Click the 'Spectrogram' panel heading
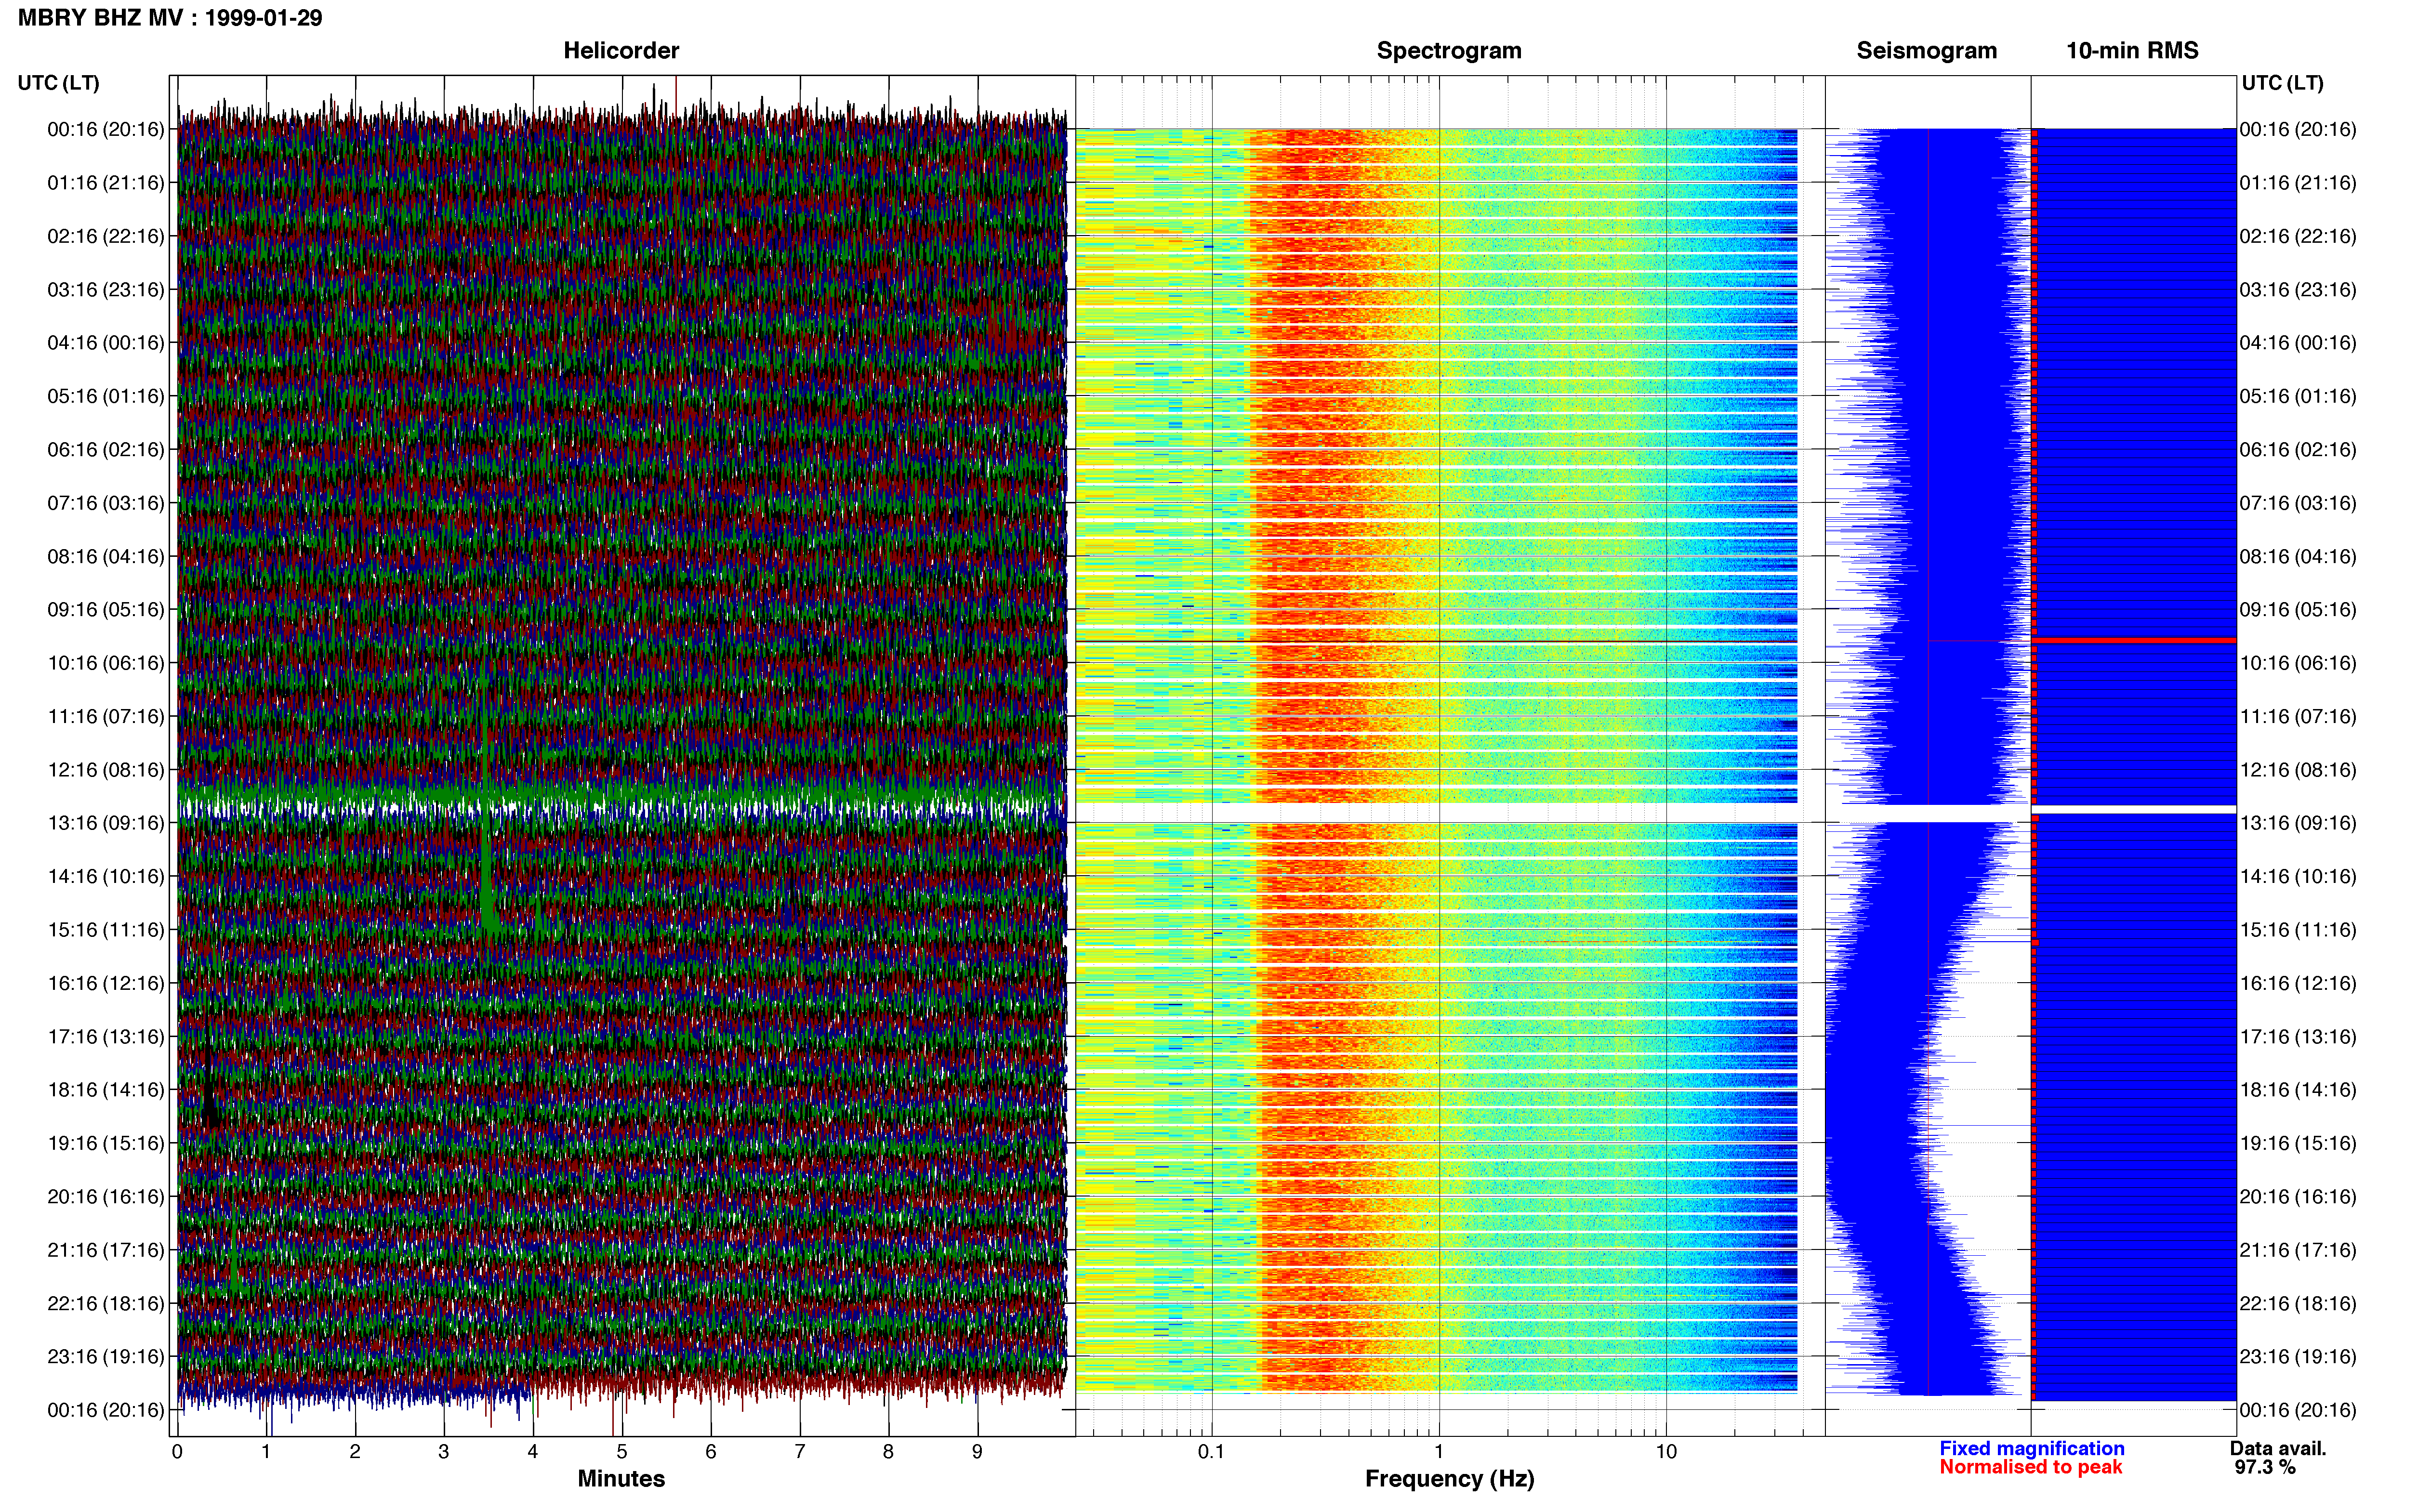This screenshot has width=2418, height=1512. click(1449, 51)
